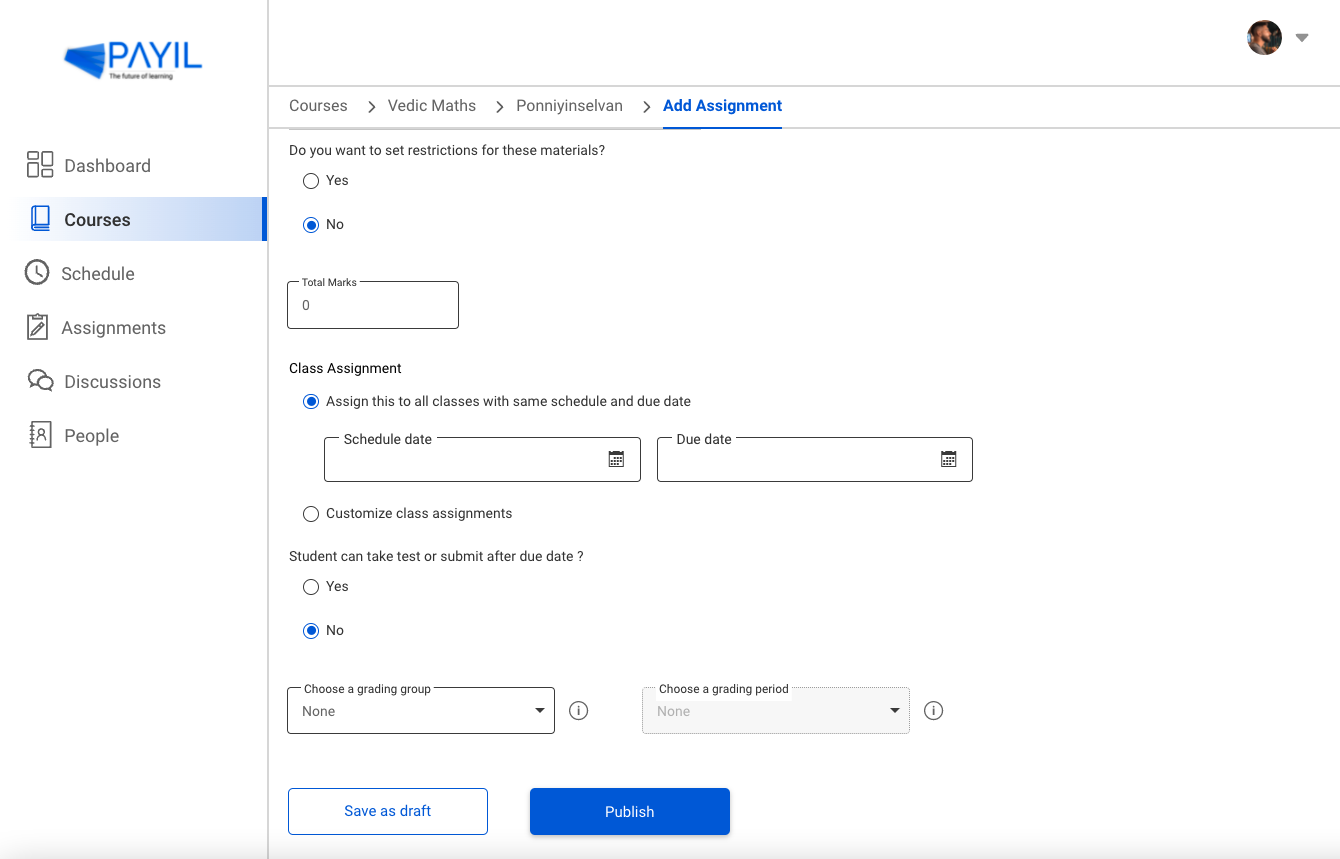This screenshot has width=1340, height=859.
Task: Click the Discussions chat bubbles icon
Action: [x=40, y=381]
